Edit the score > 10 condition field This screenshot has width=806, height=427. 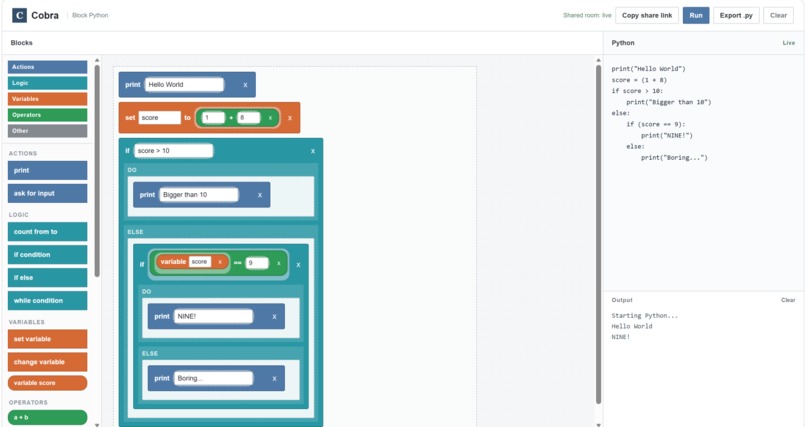[173, 151]
